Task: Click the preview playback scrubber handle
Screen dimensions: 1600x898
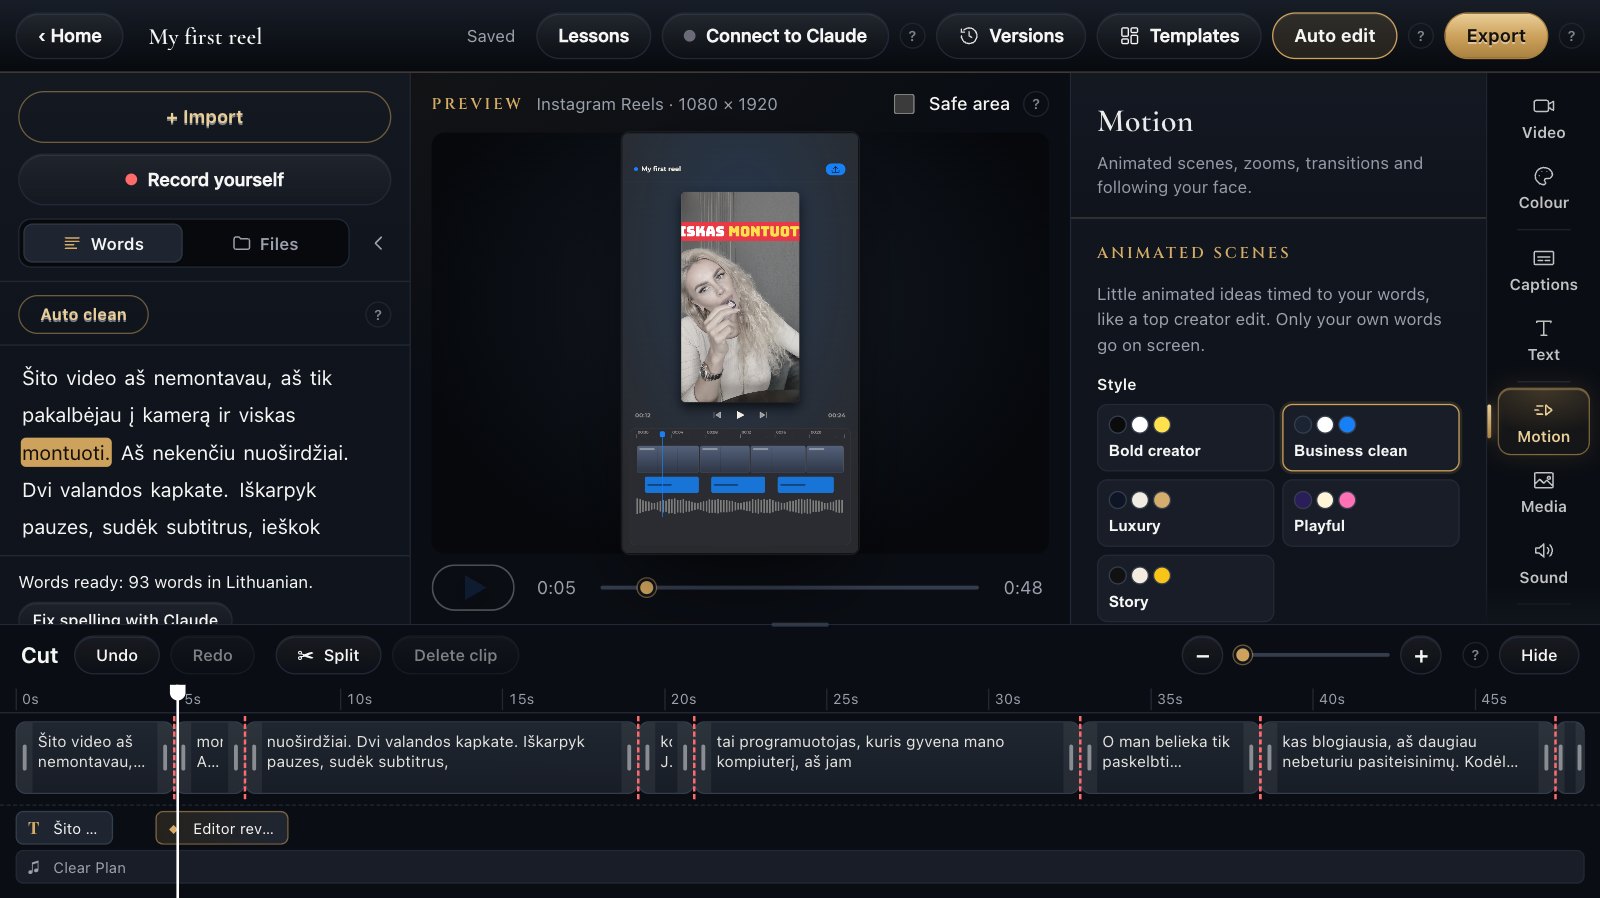Action: pos(647,587)
